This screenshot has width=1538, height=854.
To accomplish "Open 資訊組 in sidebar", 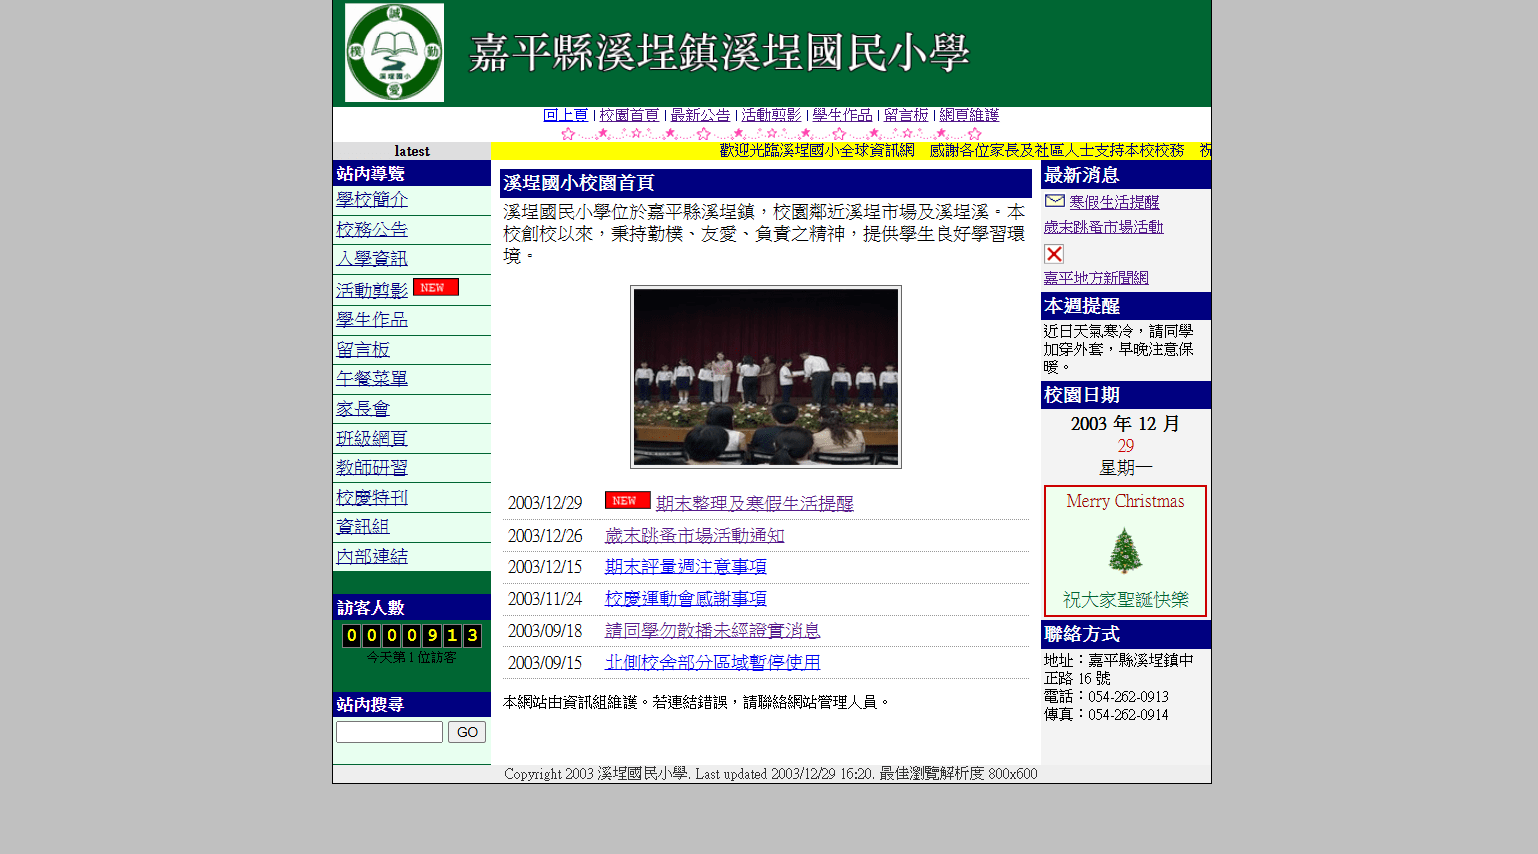I will click(x=363, y=527).
